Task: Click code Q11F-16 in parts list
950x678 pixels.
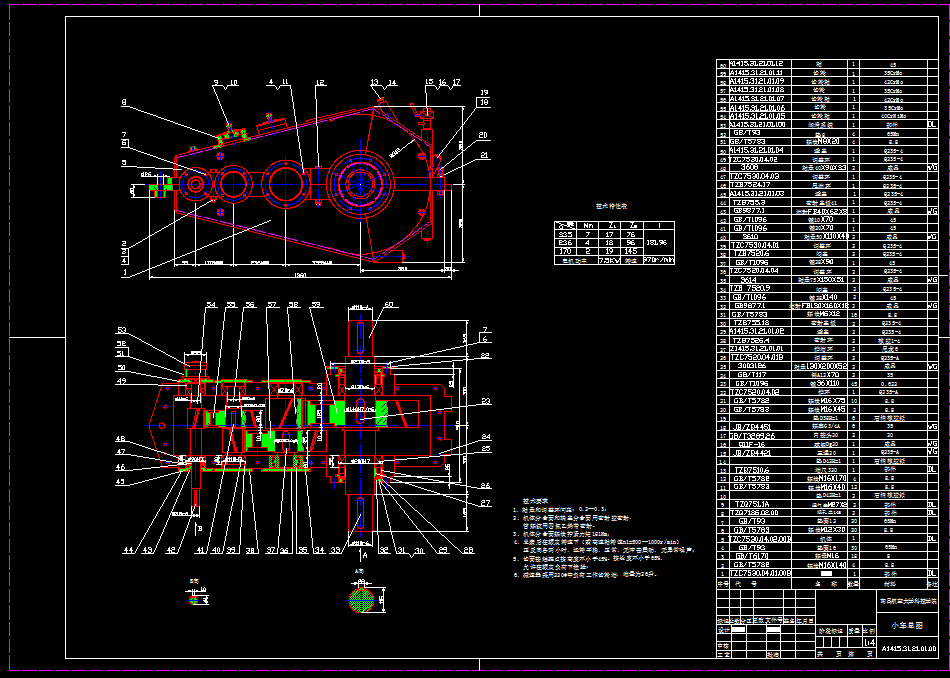Action: [x=750, y=444]
